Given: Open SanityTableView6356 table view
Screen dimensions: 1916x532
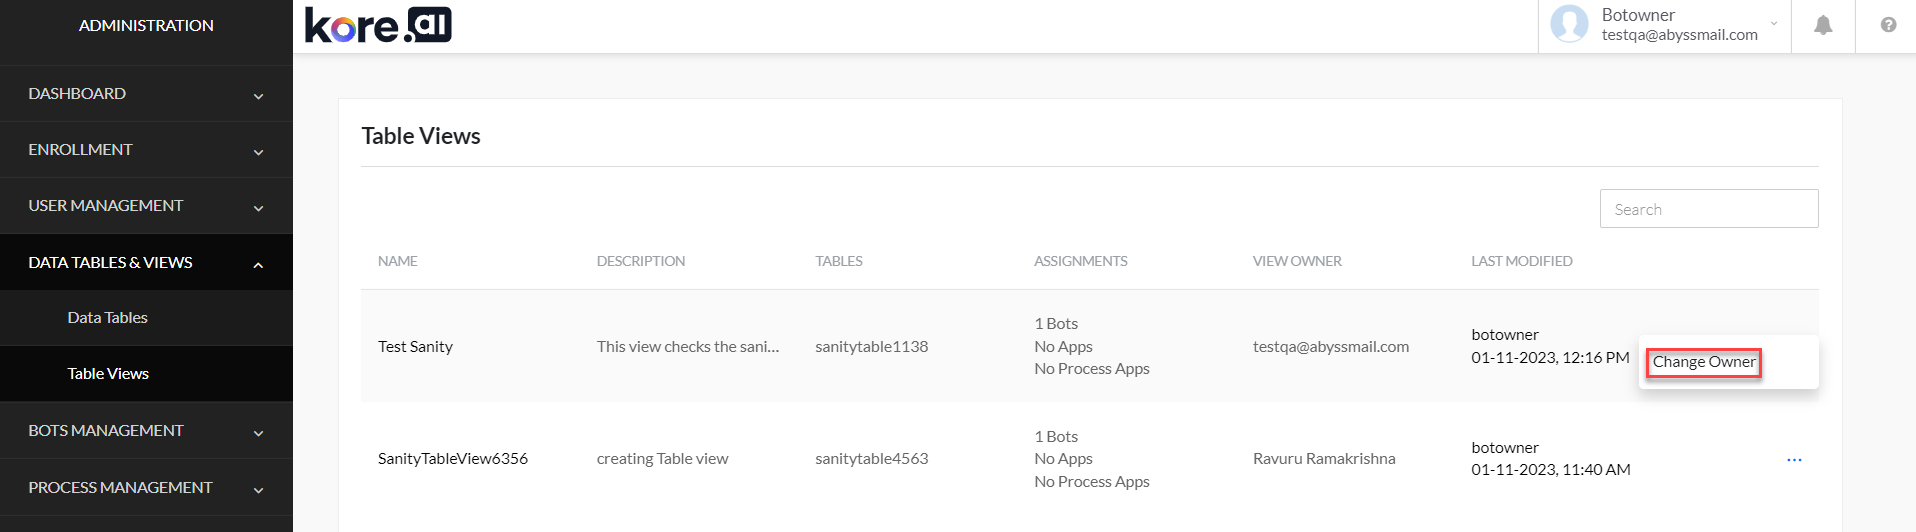Looking at the screenshot, I should tap(452, 459).
